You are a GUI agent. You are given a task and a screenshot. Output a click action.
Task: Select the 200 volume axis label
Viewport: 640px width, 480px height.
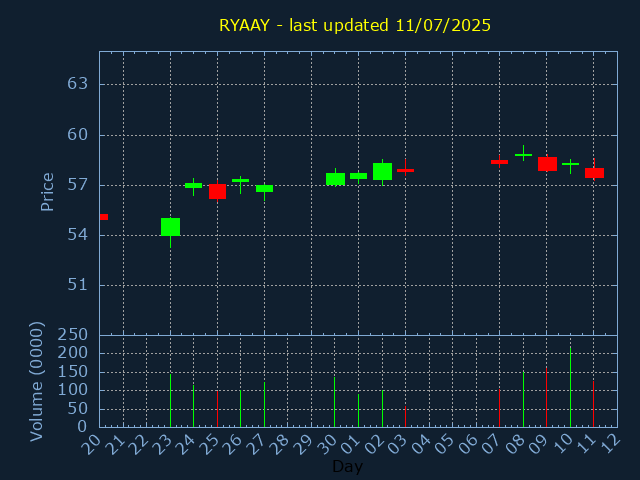(73, 353)
